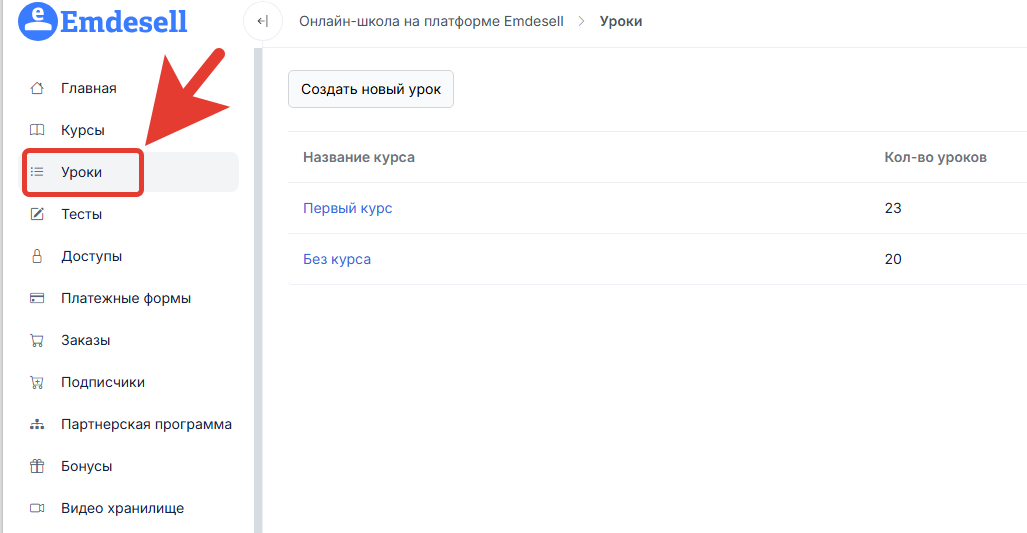Open the Без курса link
Screen dimensions: 1027x533
pos(337,259)
